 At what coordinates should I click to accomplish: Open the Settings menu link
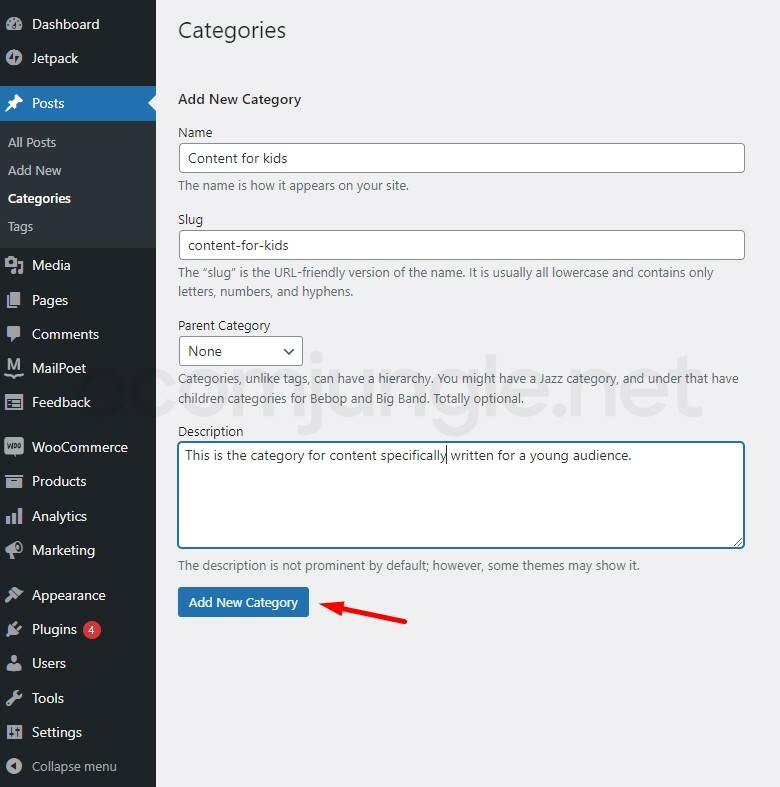click(56, 732)
